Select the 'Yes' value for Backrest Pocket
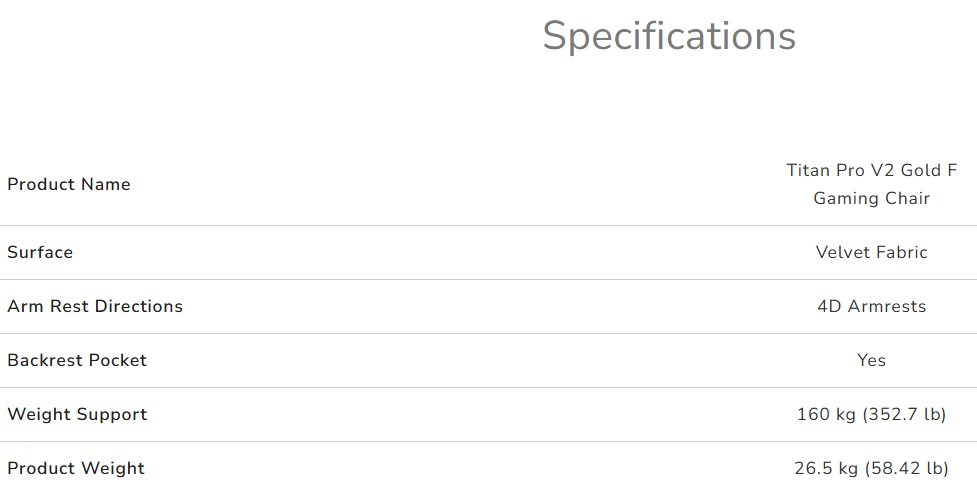The image size is (977, 491). [871, 360]
